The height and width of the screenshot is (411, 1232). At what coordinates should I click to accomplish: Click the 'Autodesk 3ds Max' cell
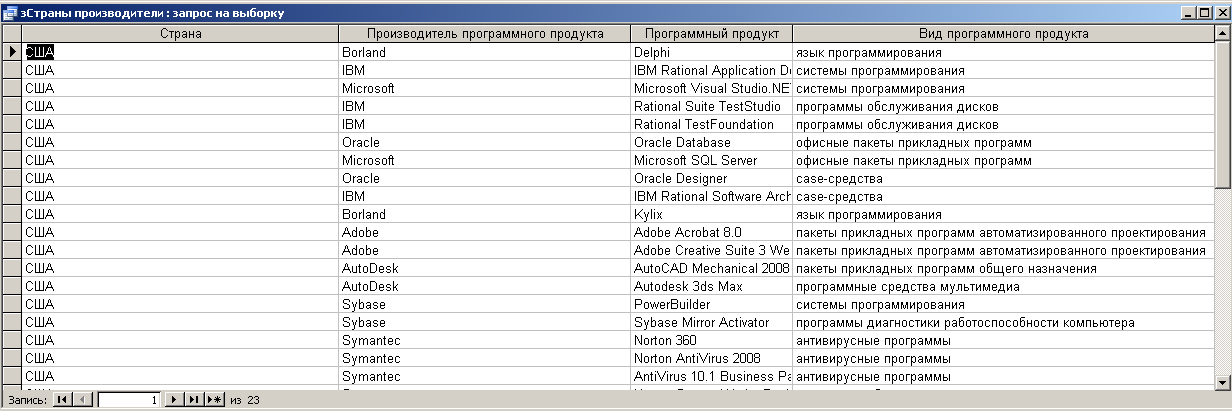tap(712, 286)
